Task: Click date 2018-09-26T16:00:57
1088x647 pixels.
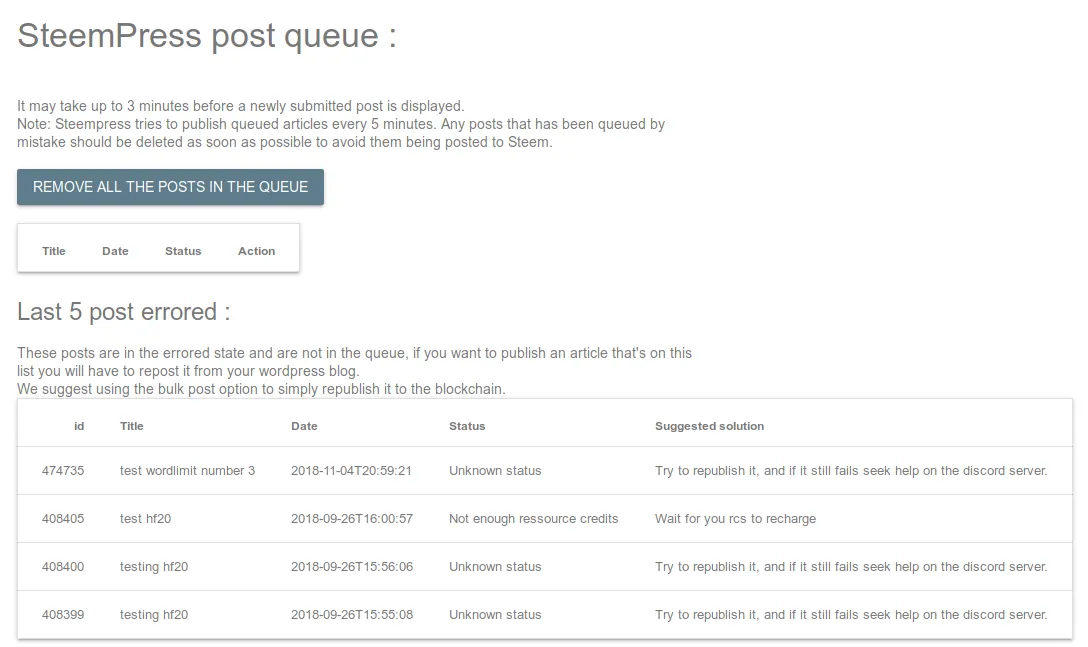Action: [352, 519]
